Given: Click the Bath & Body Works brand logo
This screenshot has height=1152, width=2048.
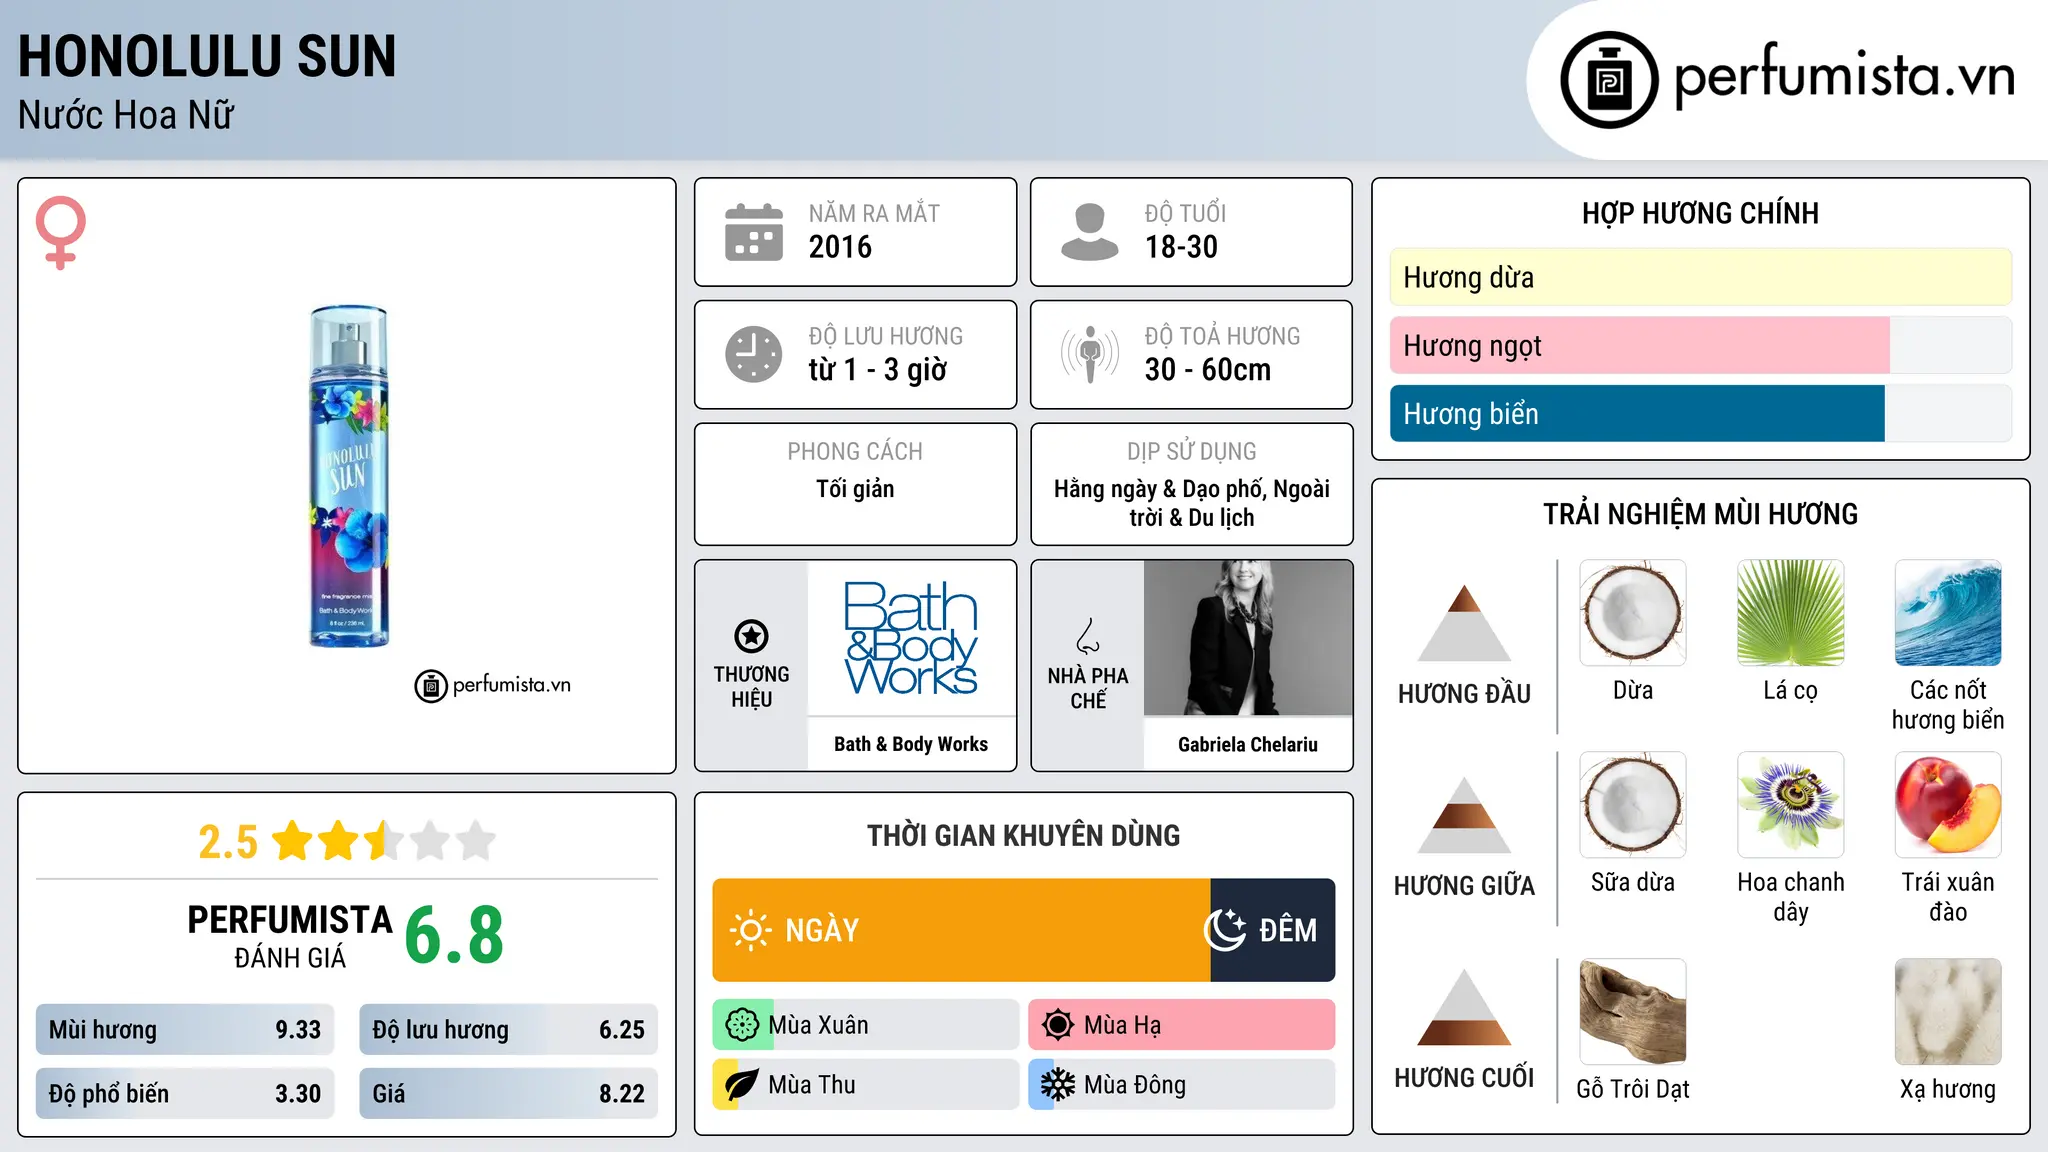Looking at the screenshot, I should (x=911, y=638).
